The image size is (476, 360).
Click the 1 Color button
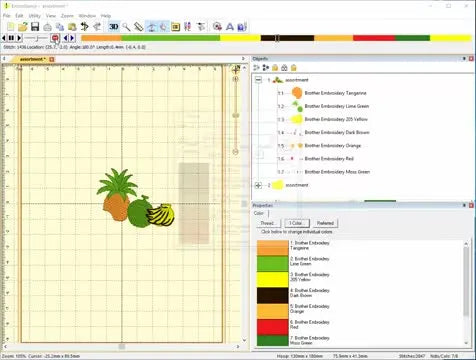297,223
